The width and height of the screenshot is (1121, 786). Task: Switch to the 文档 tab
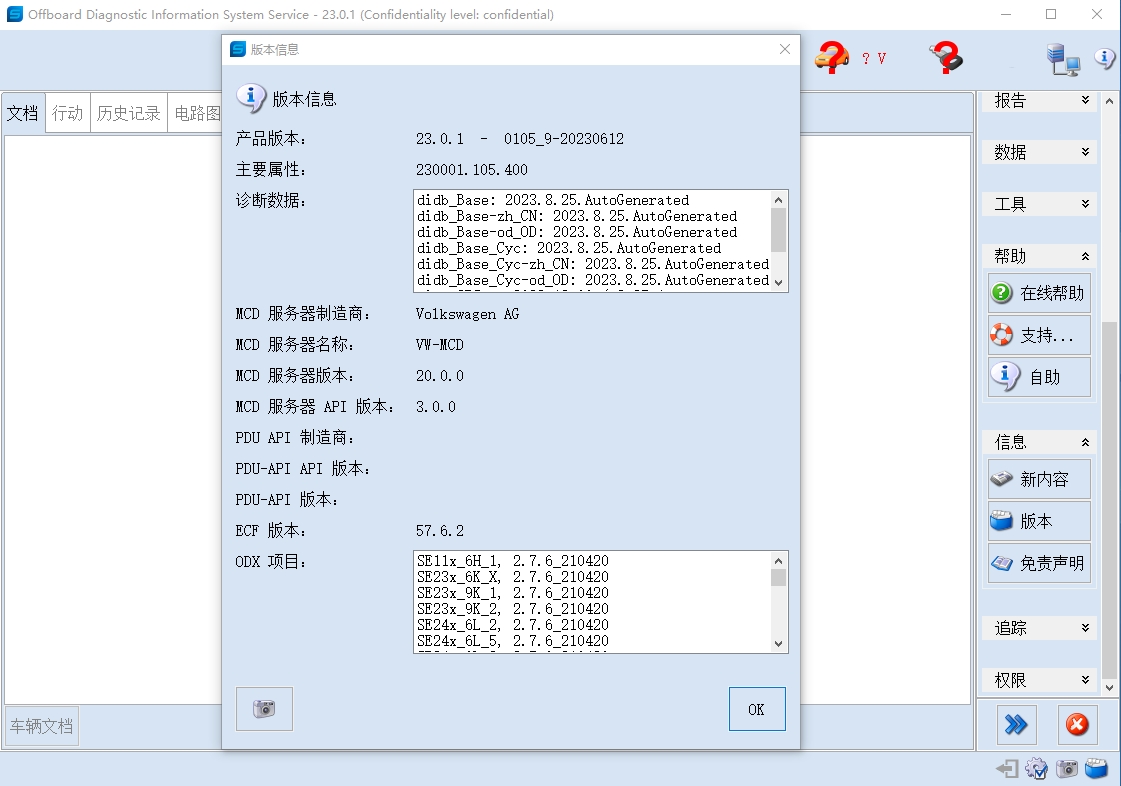click(24, 113)
